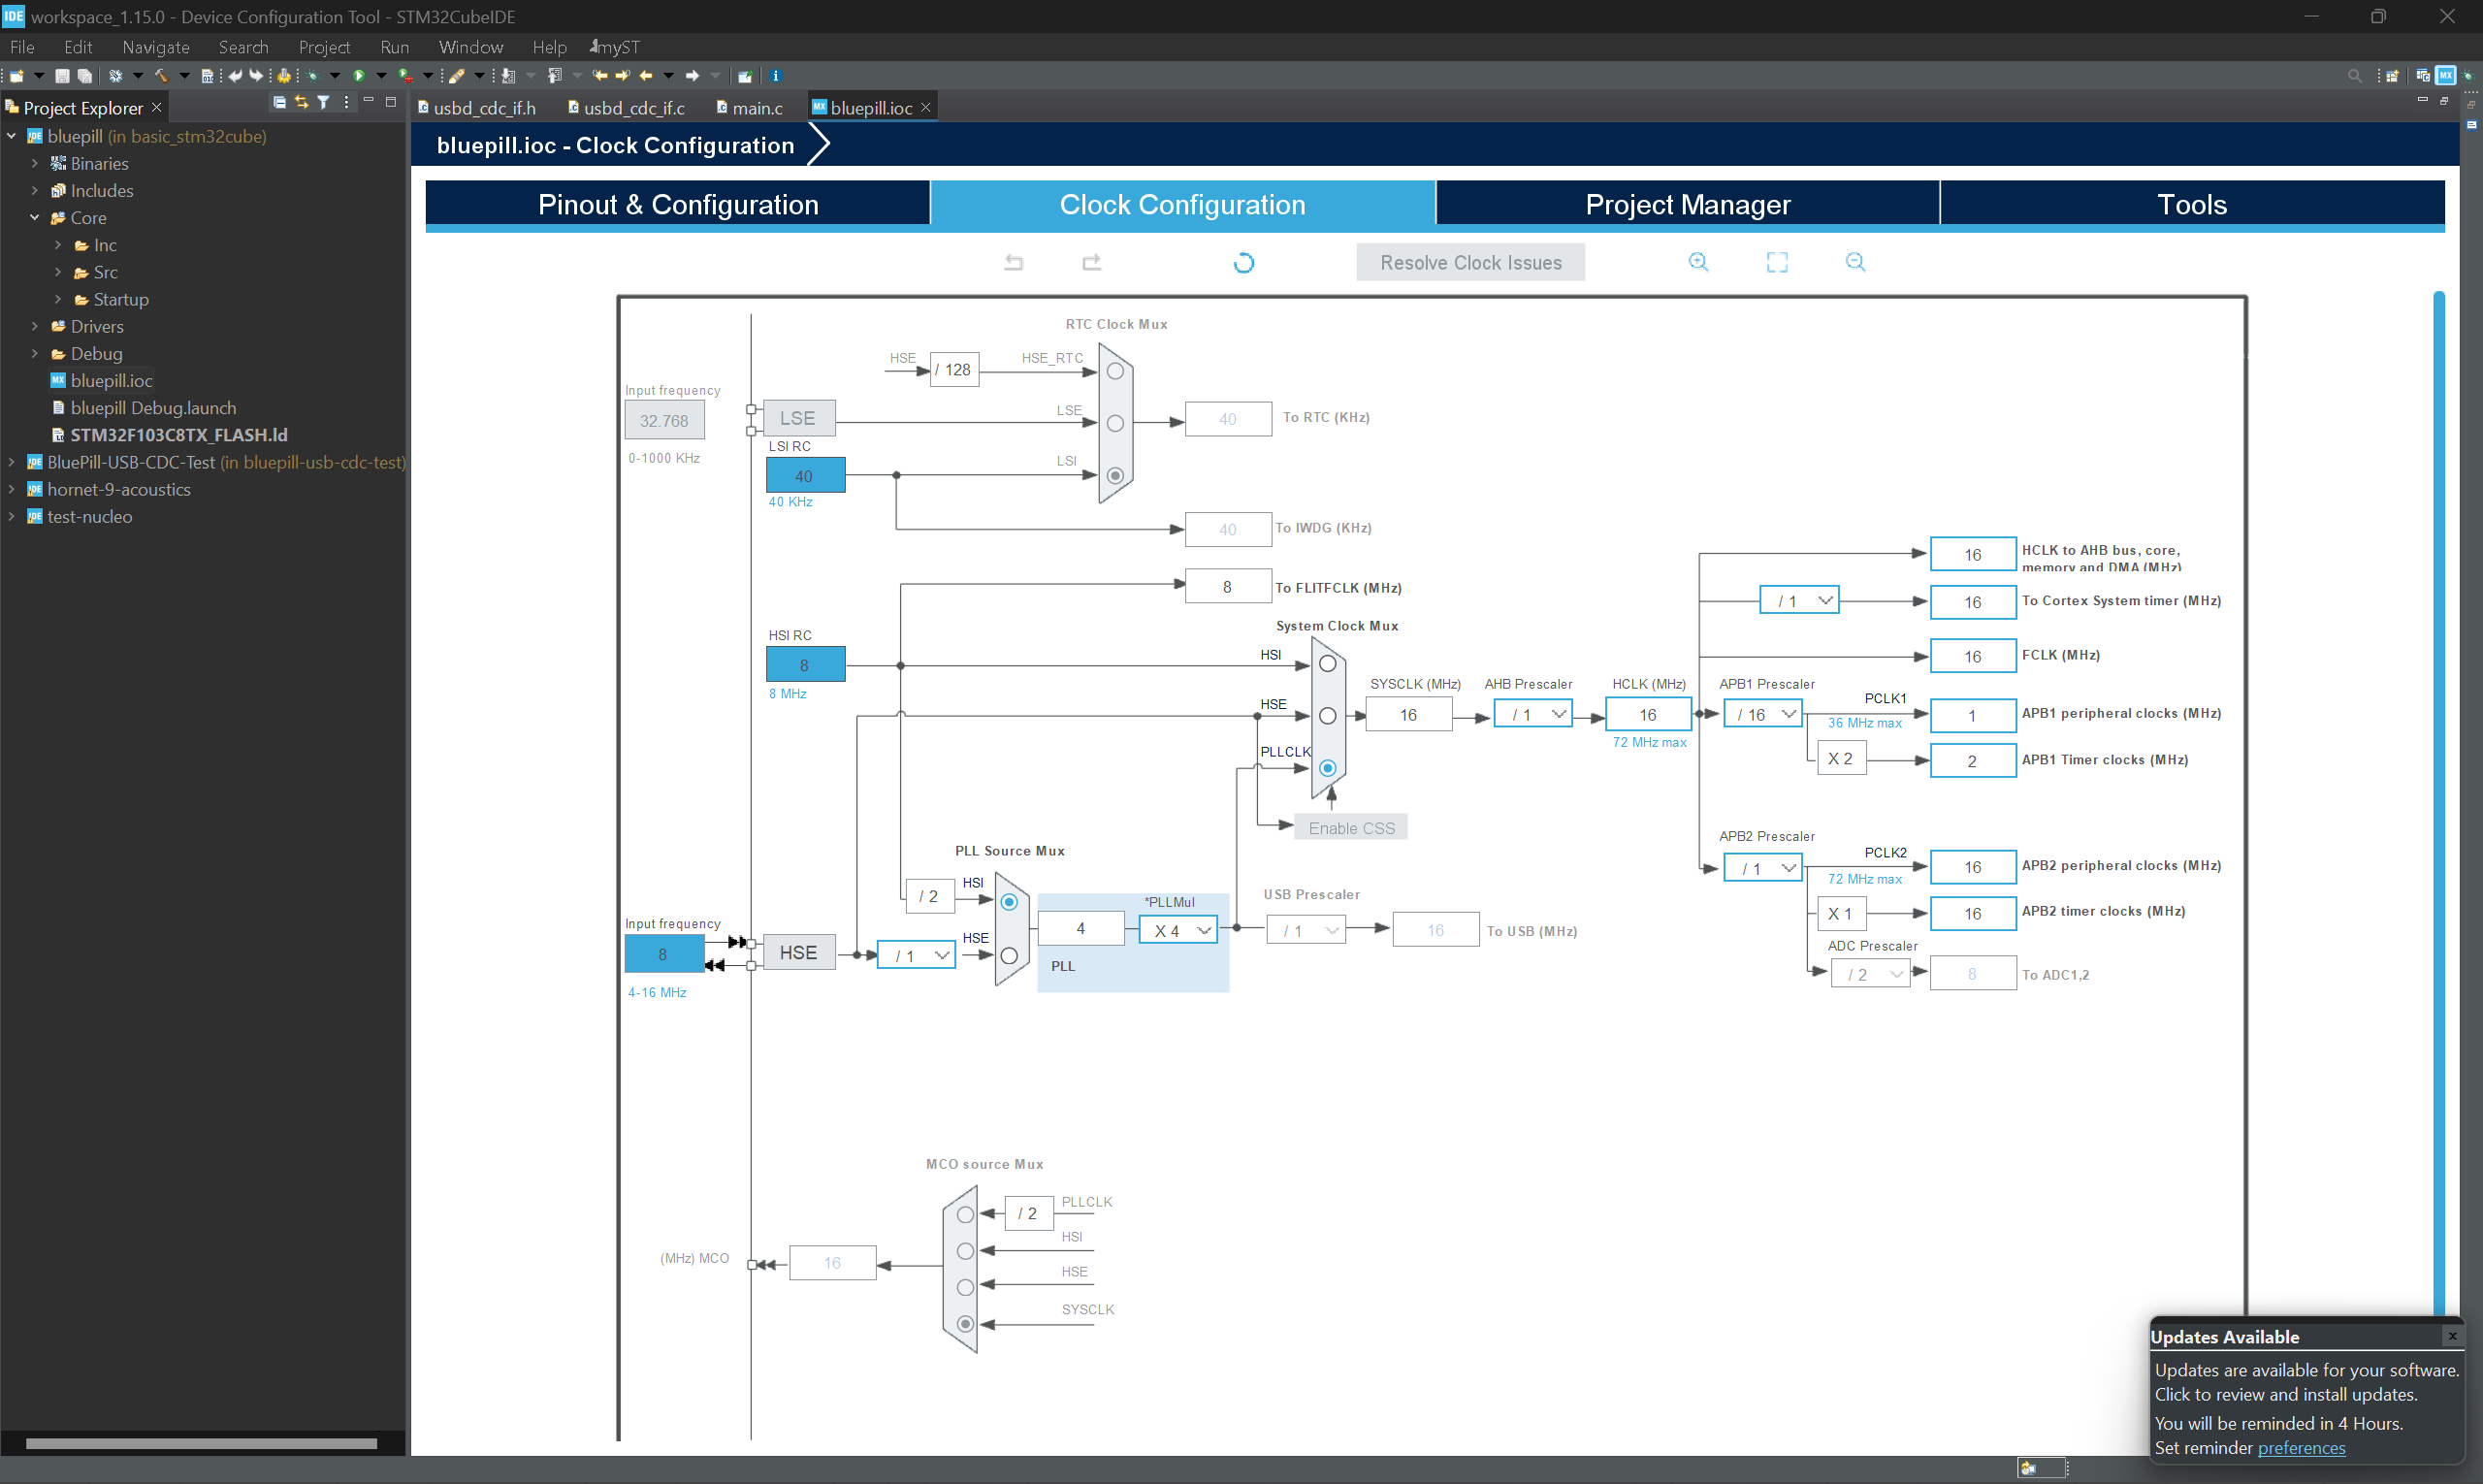Open APB1 Prescaler dropdown

click(x=1763, y=714)
